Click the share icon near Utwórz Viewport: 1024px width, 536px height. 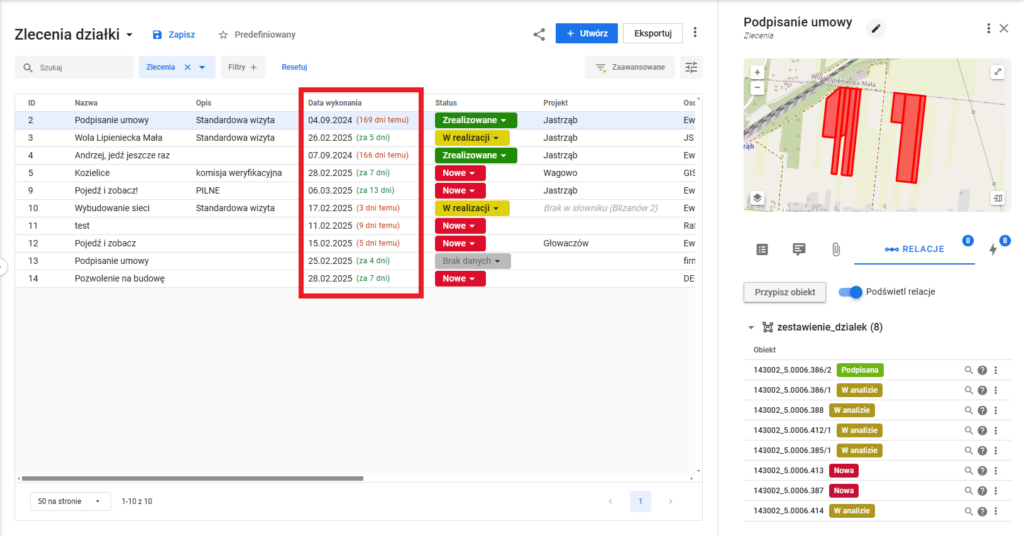point(539,34)
